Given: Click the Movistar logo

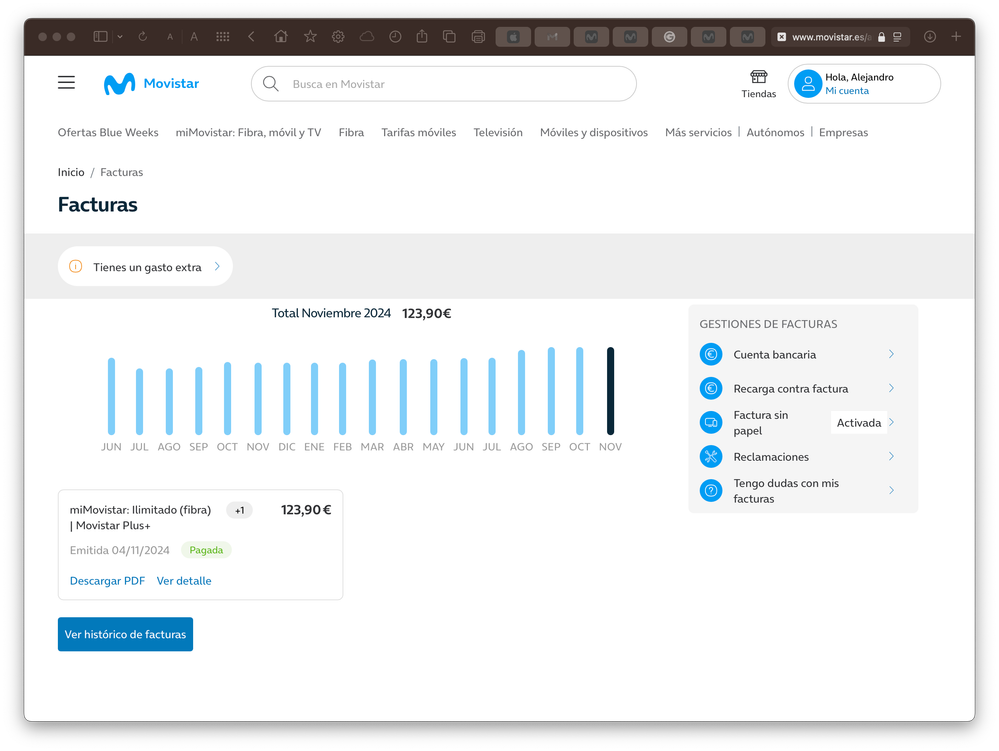Looking at the screenshot, I should (x=151, y=84).
